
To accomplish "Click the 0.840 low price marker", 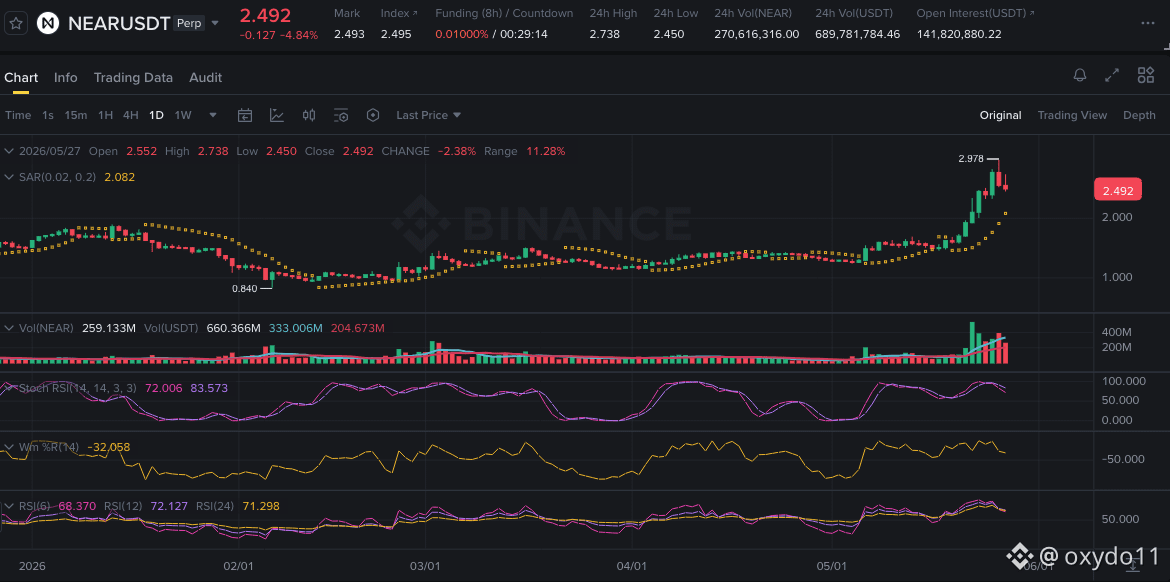I will [244, 288].
